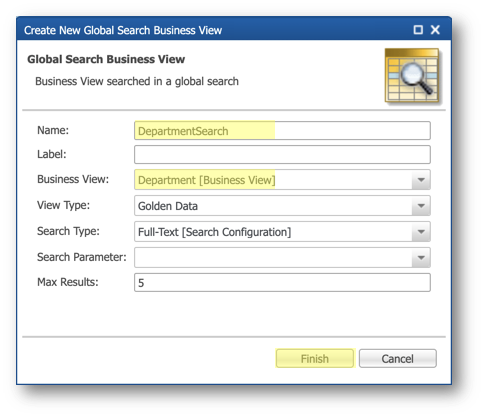Click the dialog title bar text
483x416 pixels.
(x=123, y=30)
